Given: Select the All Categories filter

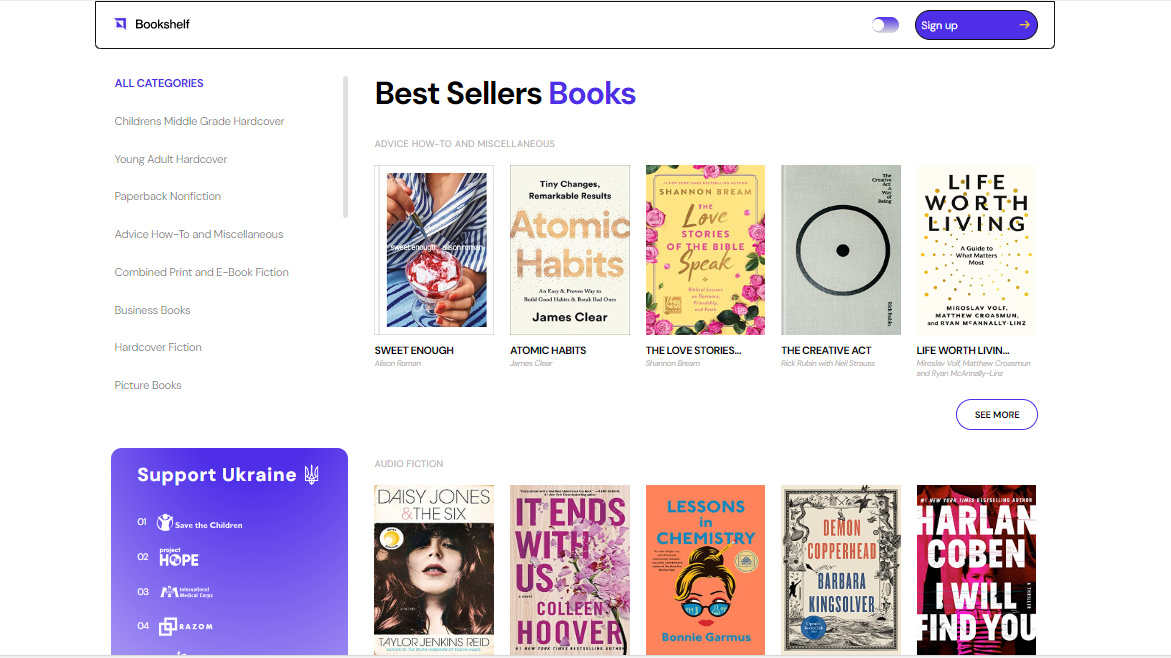Looking at the screenshot, I should point(159,83).
